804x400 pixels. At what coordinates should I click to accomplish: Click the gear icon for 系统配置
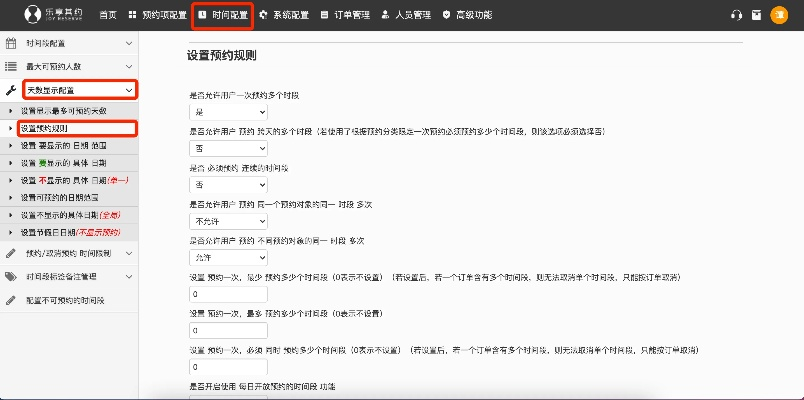point(264,15)
